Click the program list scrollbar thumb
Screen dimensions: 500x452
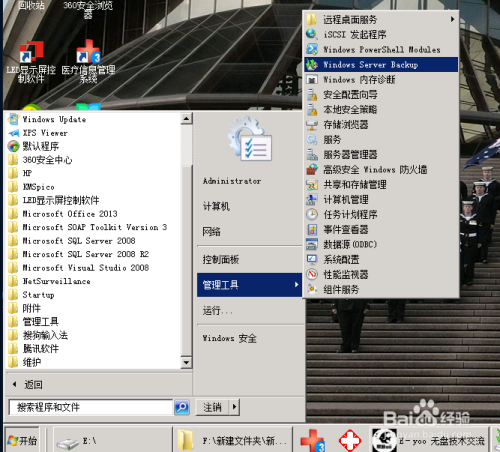tap(186, 262)
